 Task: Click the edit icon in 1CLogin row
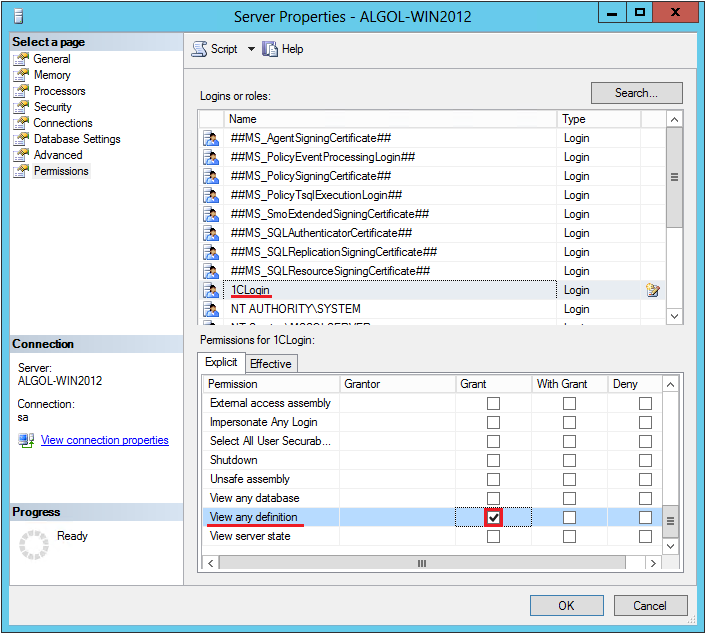coord(653,290)
